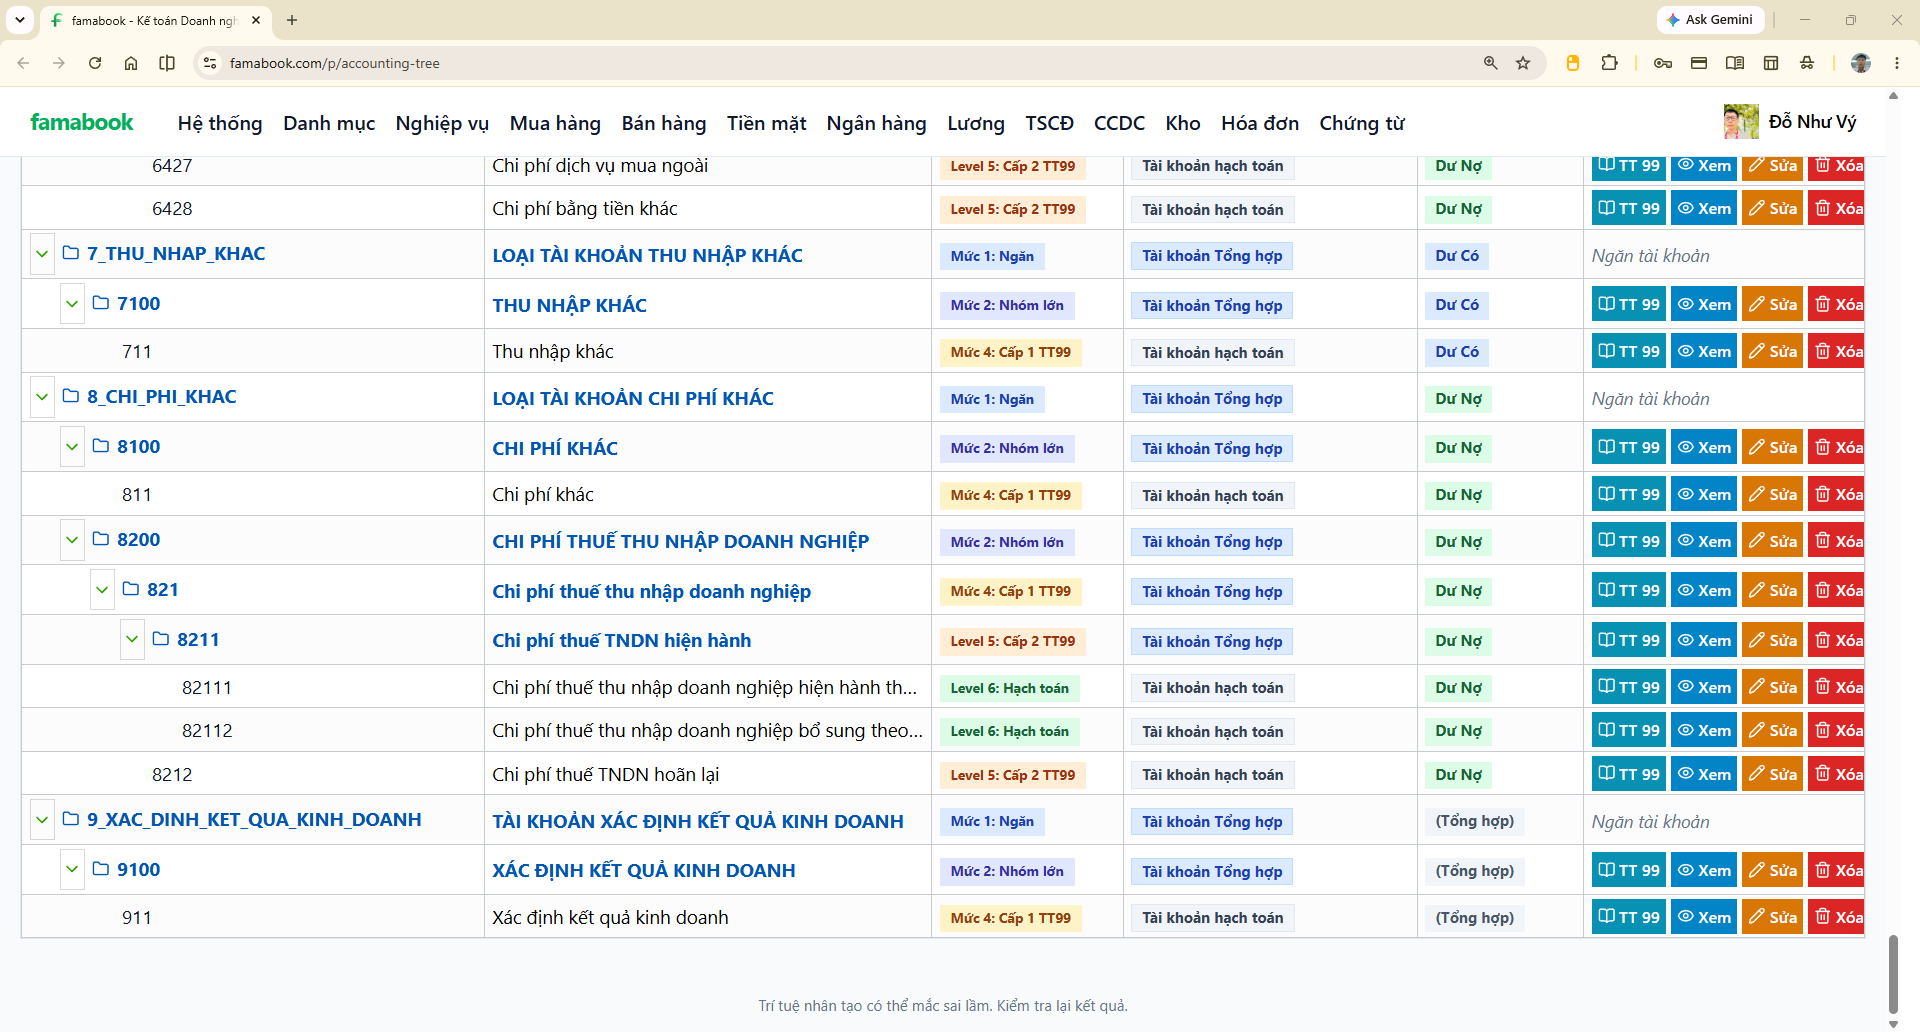Click 'Chi phí thuế TNDN hoãn lại' text

[x=605, y=775]
